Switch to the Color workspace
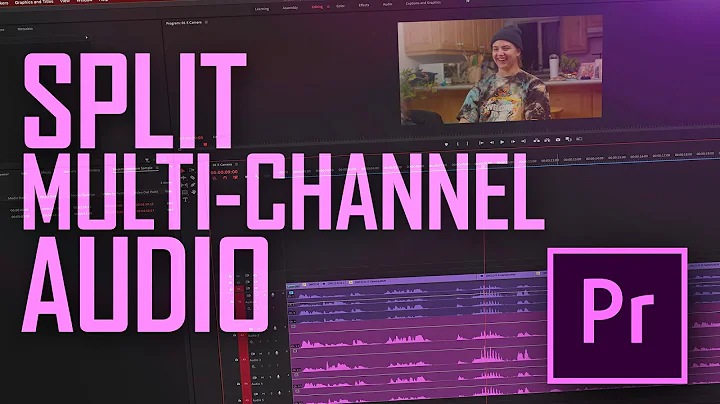The image size is (720, 404). 340,6
